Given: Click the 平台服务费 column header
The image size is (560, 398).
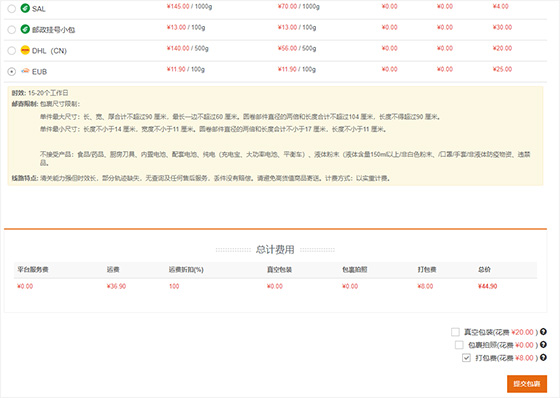Looking at the screenshot, I should click(x=32, y=270).
